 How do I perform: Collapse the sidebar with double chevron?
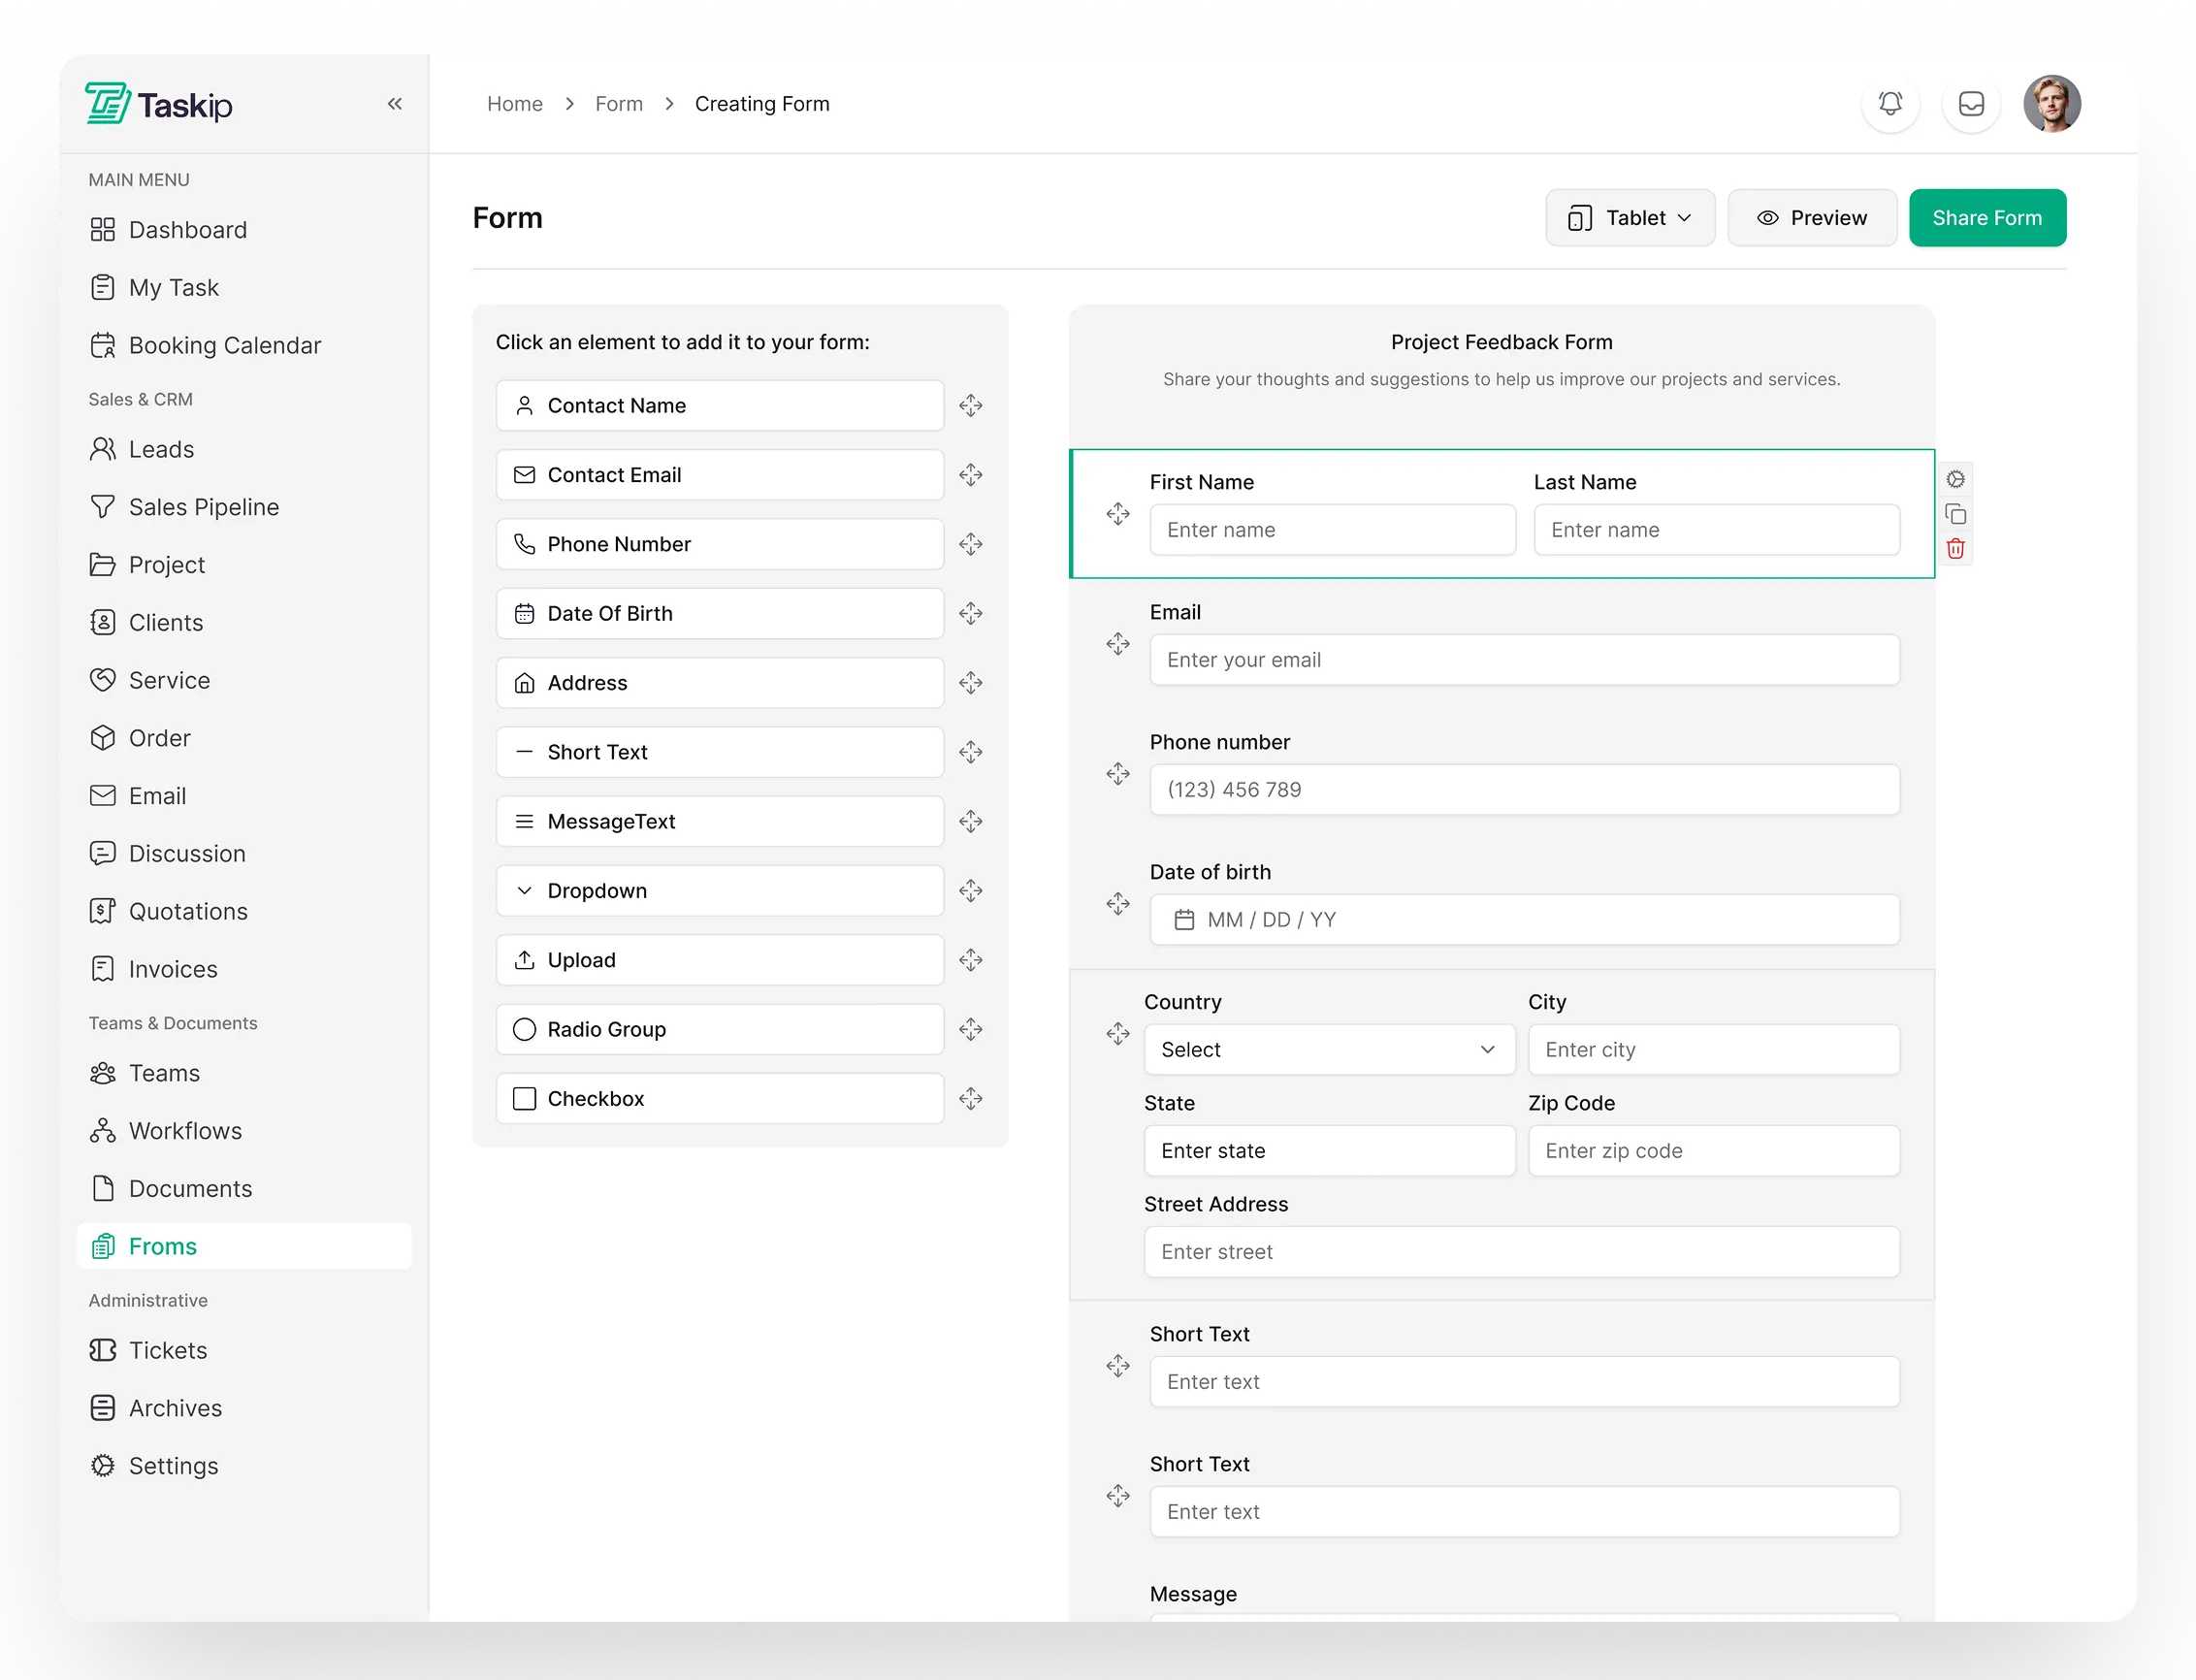coord(395,104)
